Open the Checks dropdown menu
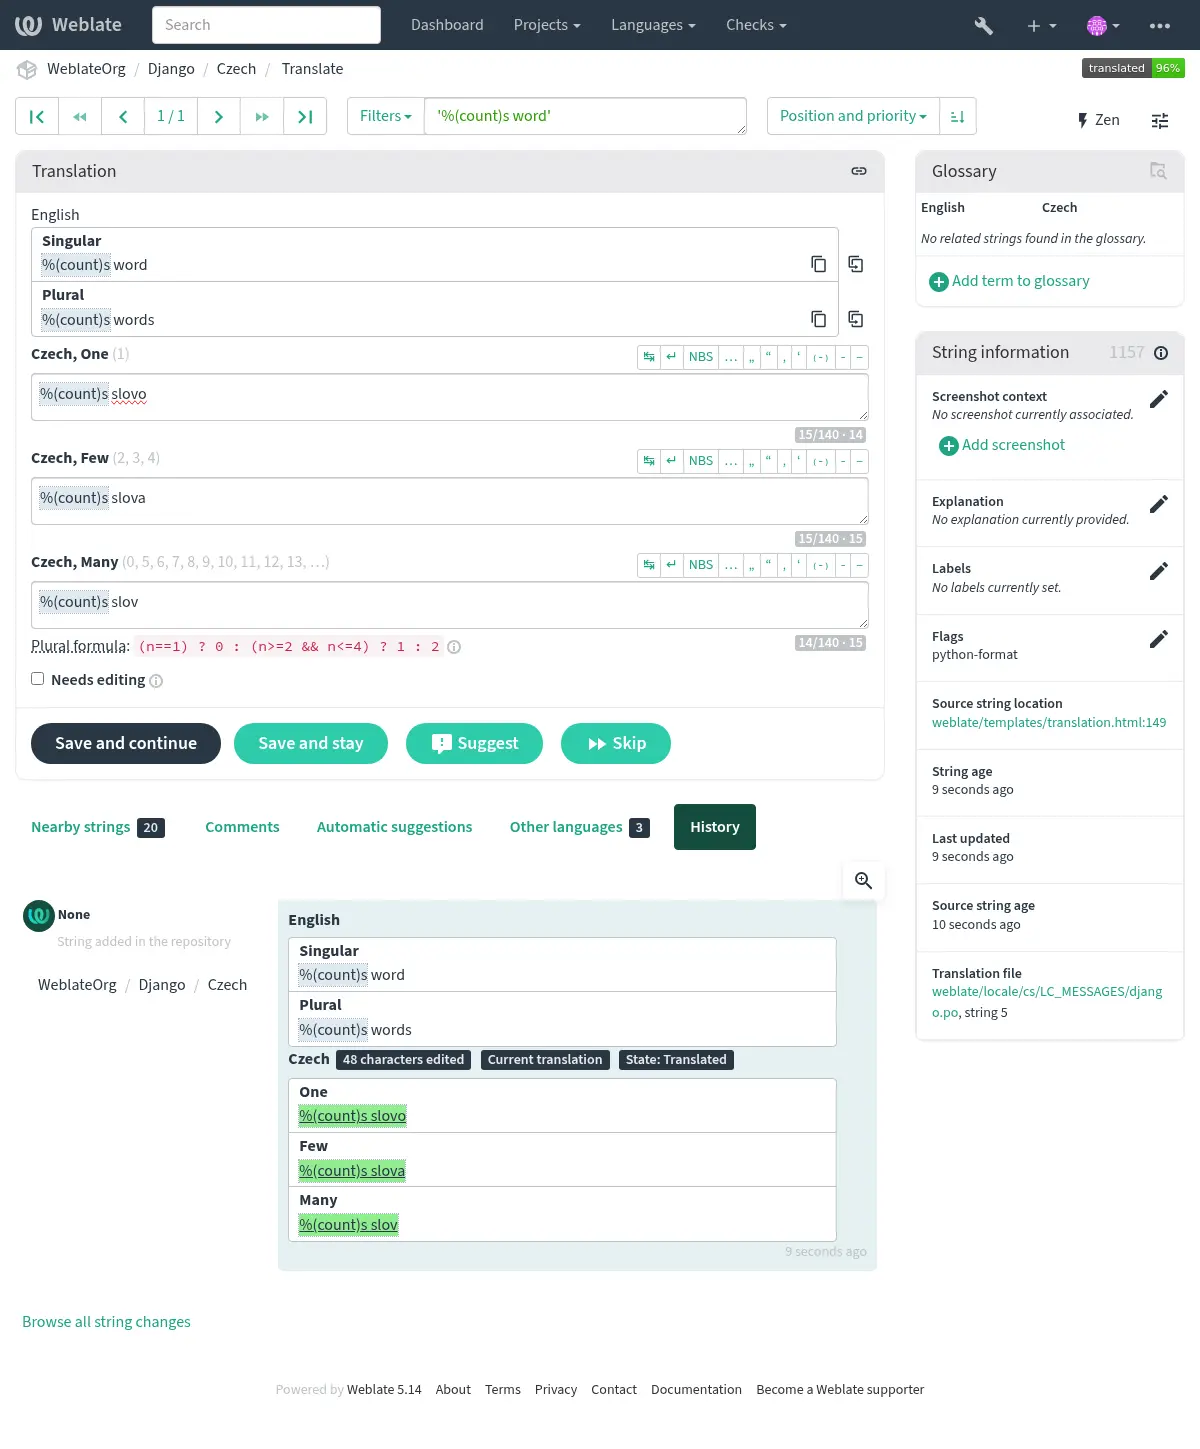 pos(756,25)
